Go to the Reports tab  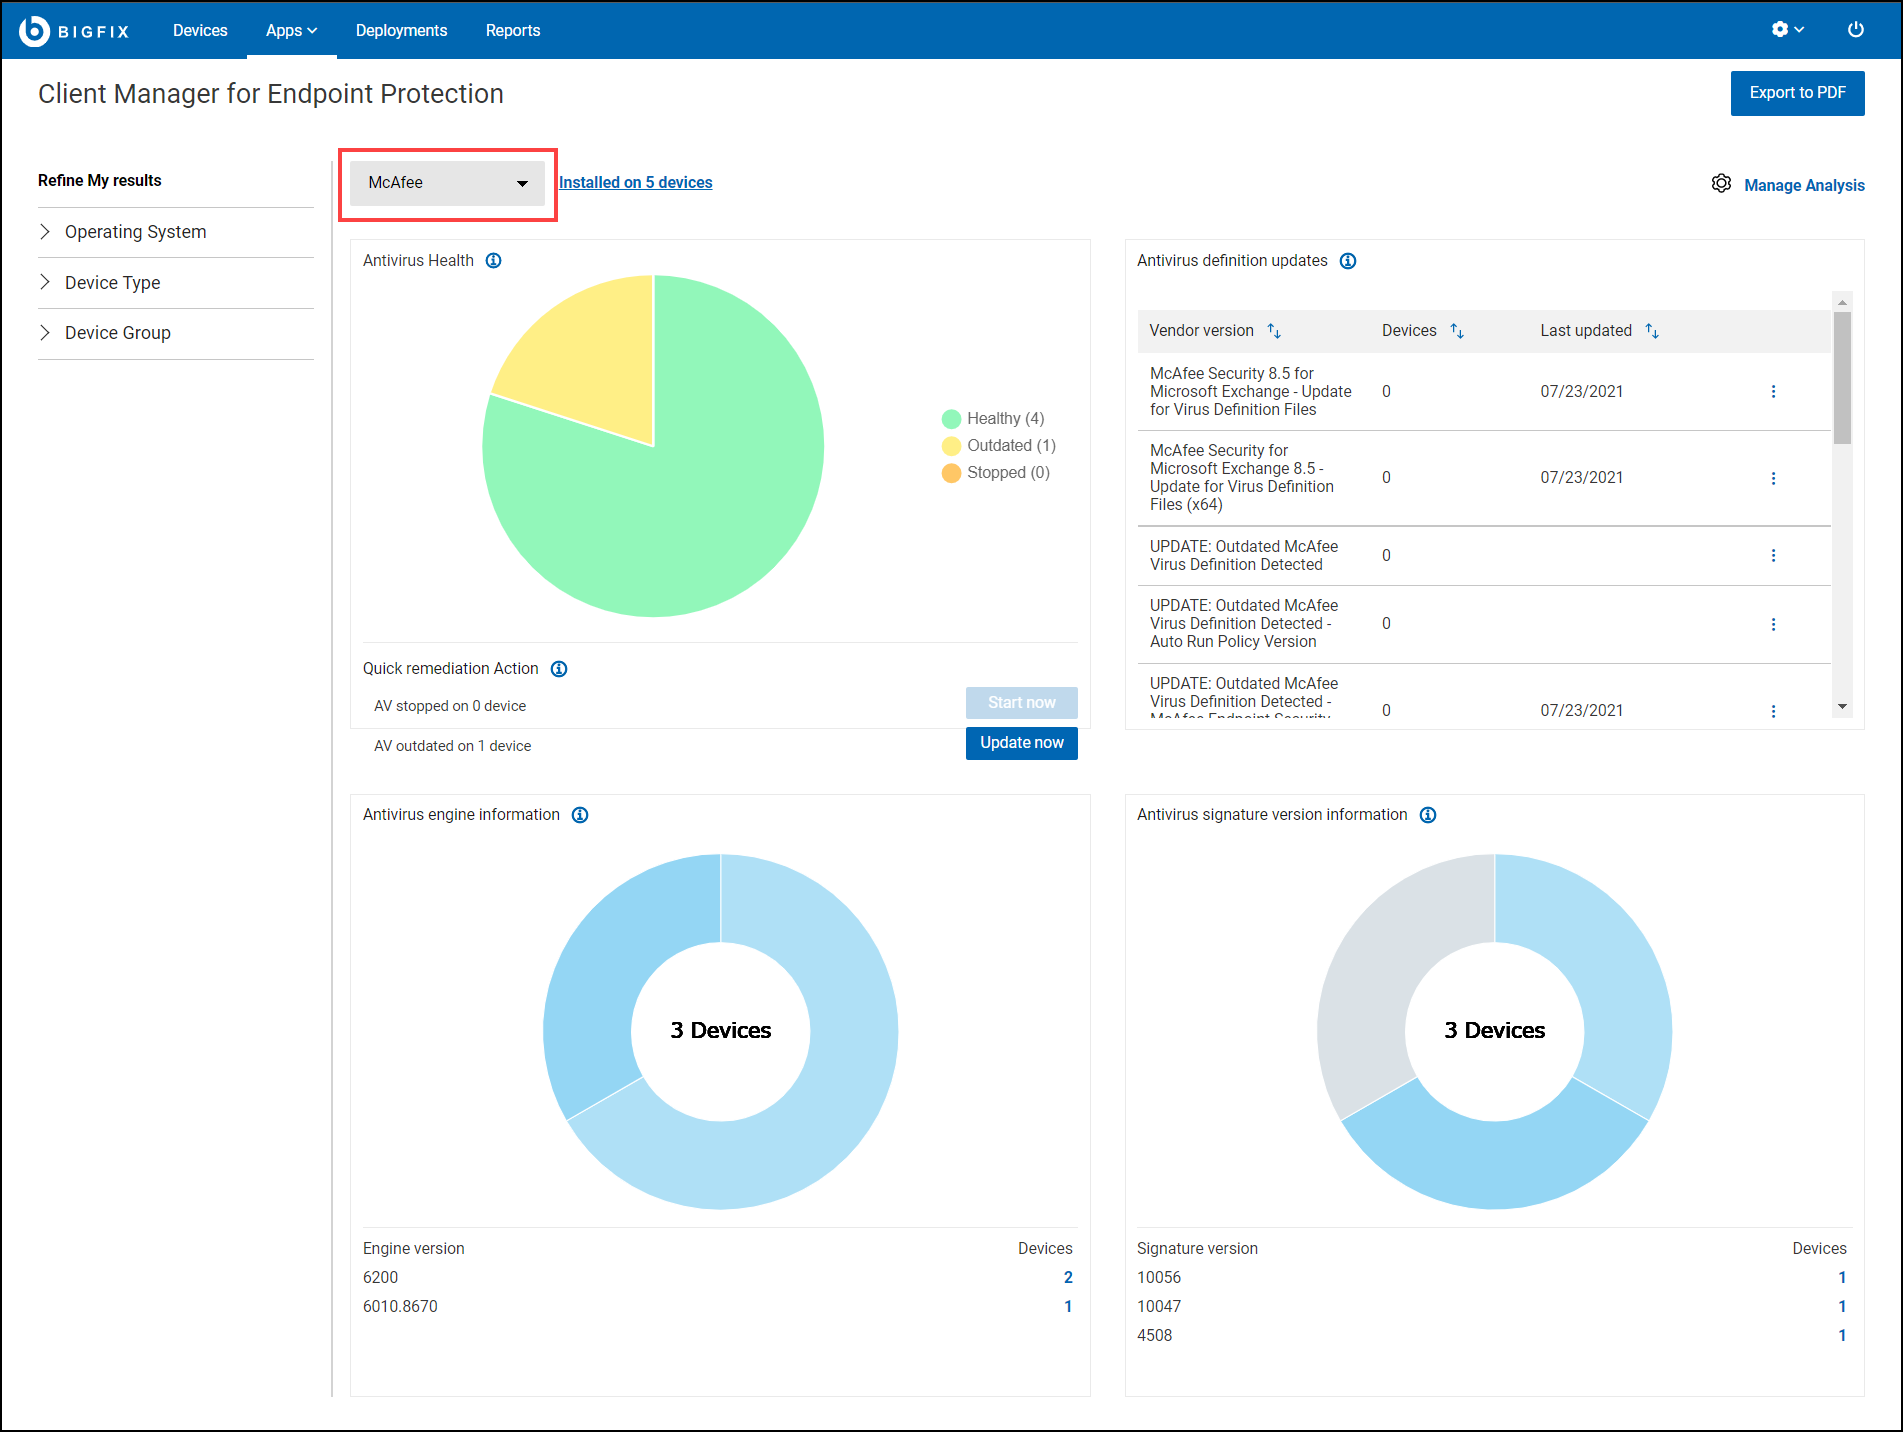(x=512, y=31)
